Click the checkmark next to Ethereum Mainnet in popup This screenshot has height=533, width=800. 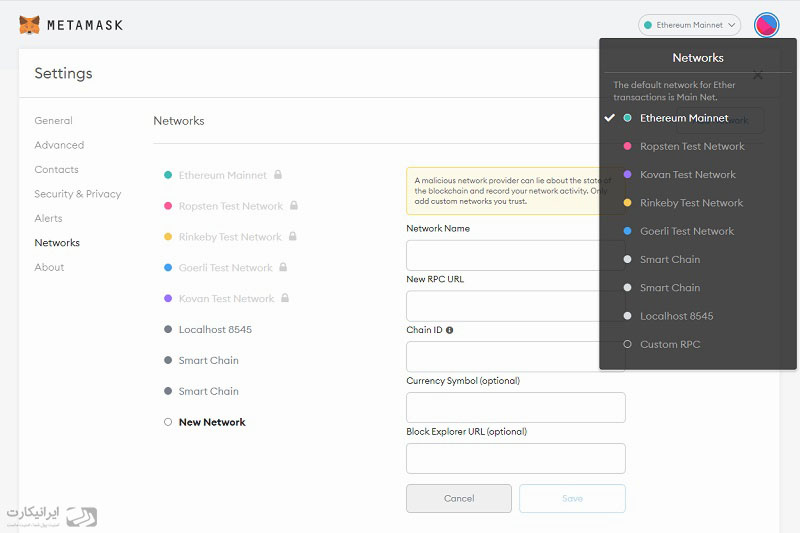(x=609, y=118)
